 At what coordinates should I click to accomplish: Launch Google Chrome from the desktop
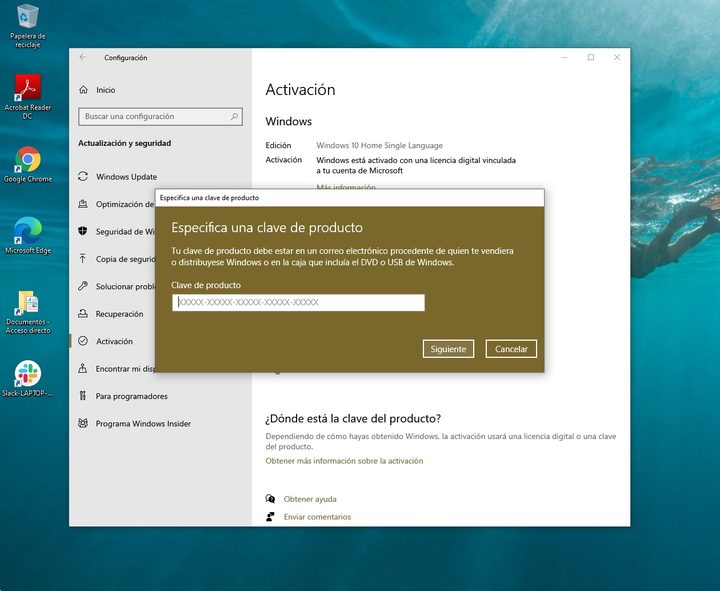pos(28,164)
